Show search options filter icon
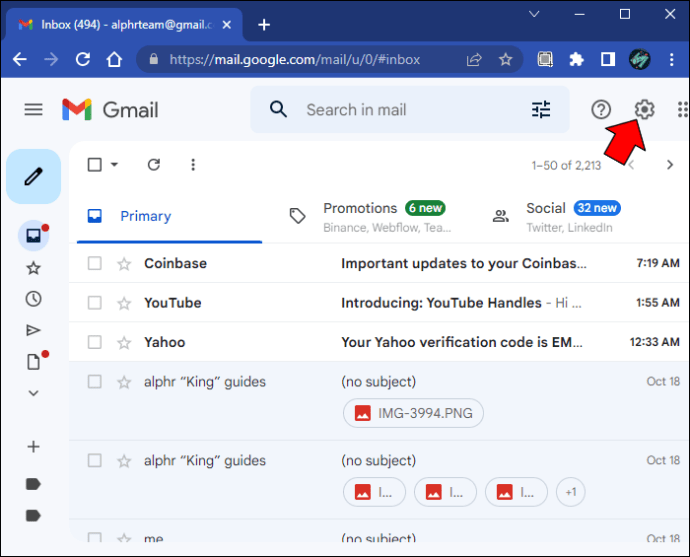The image size is (690, 557). [x=541, y=110]
